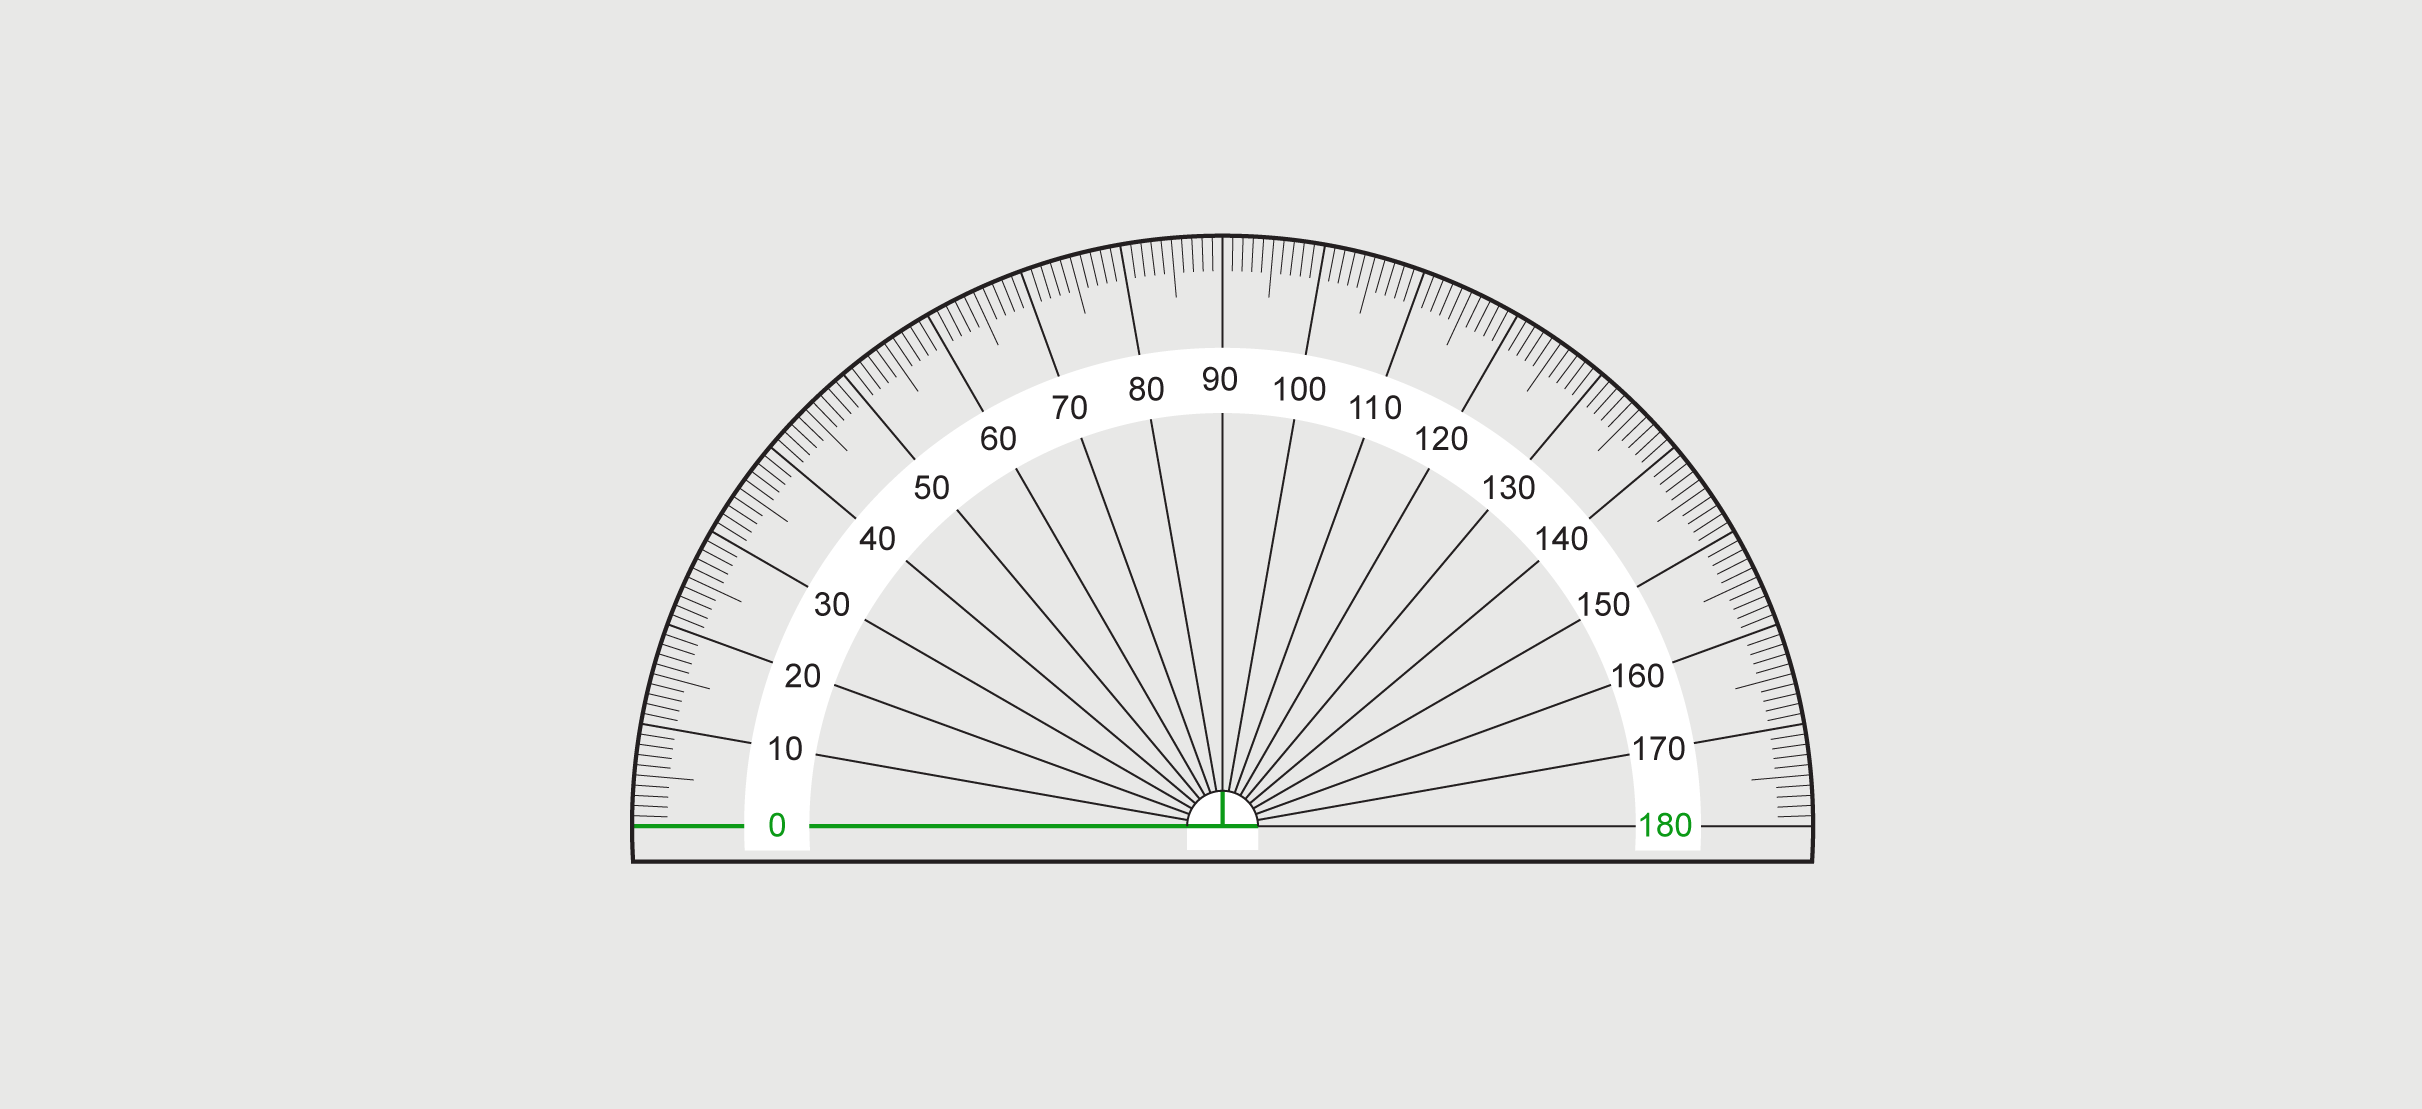Click the 20 degree label
The height and width of the screenshot is (1109, 2422).
pyautogui.click(x=802, y=676)
